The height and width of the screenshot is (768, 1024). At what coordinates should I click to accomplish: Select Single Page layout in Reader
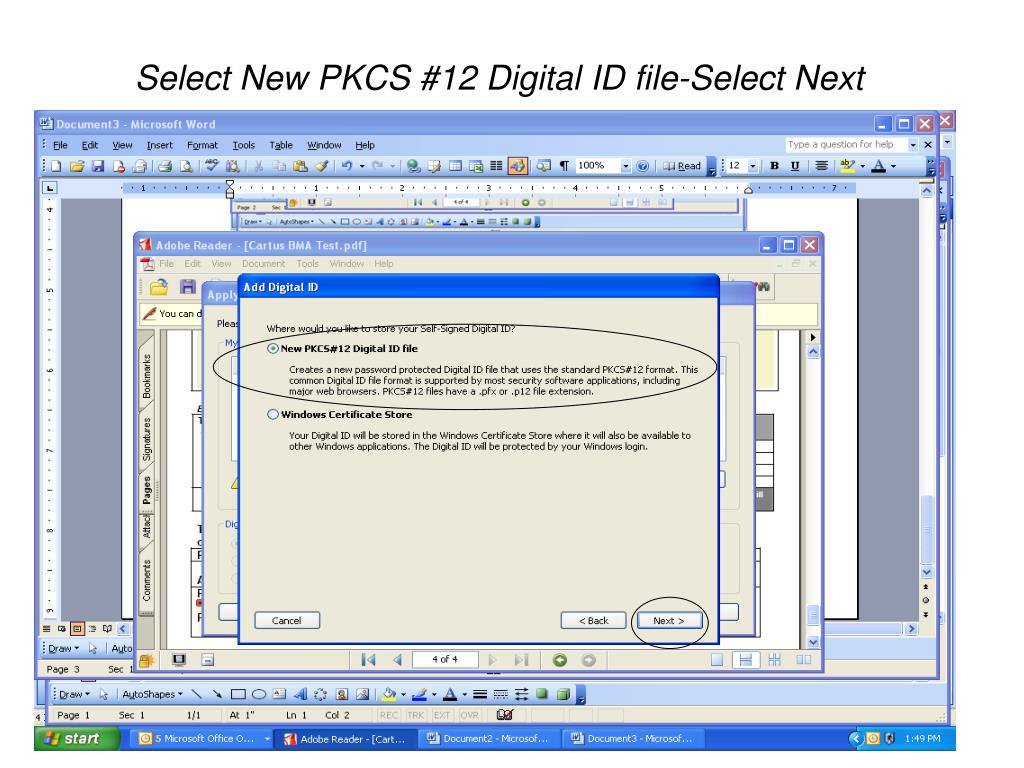pos(716,660)
